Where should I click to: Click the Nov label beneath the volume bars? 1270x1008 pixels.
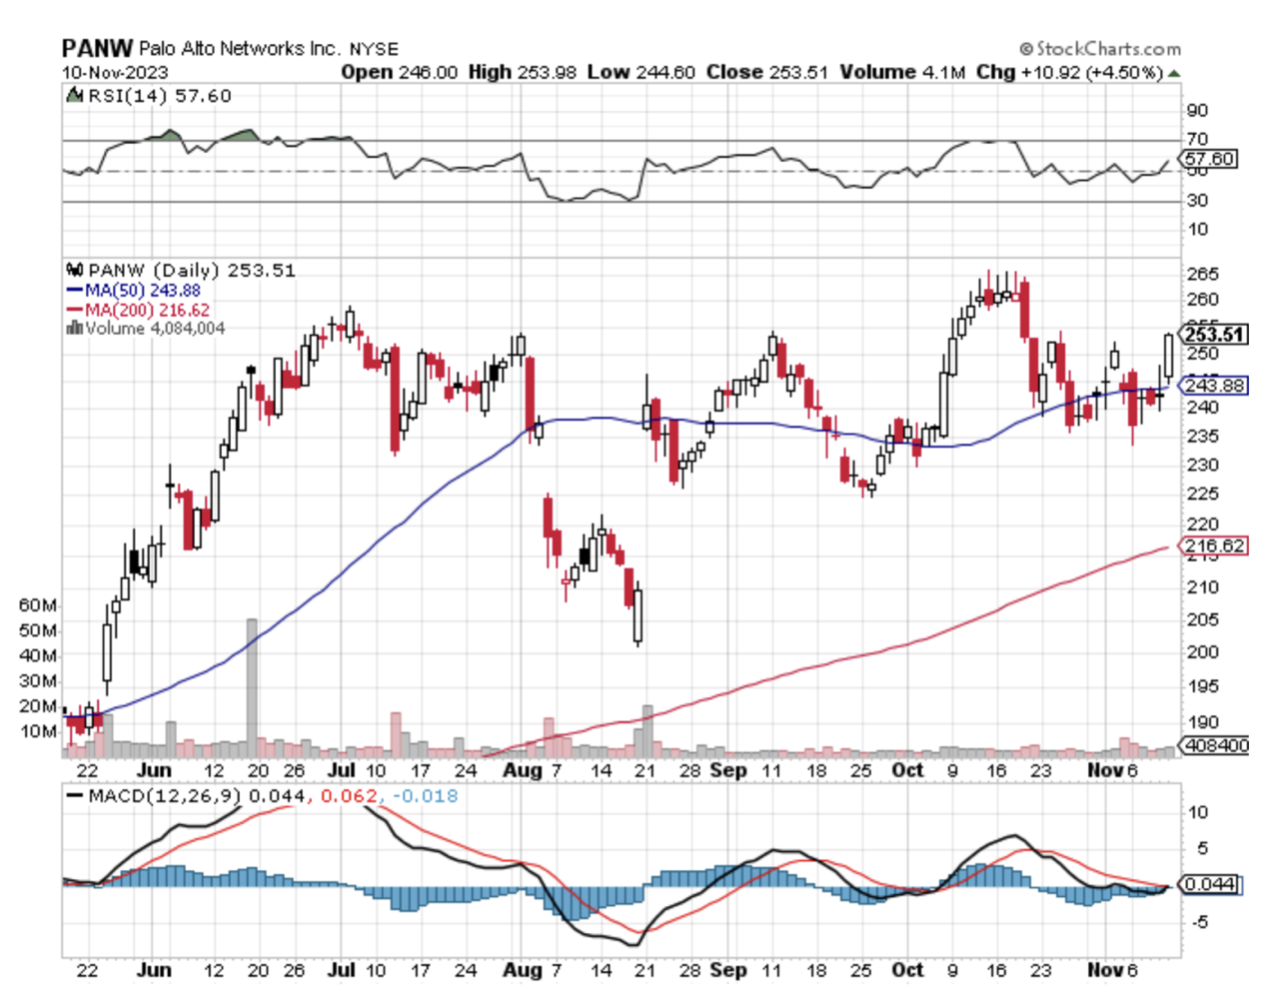[x=1105, y=770]
